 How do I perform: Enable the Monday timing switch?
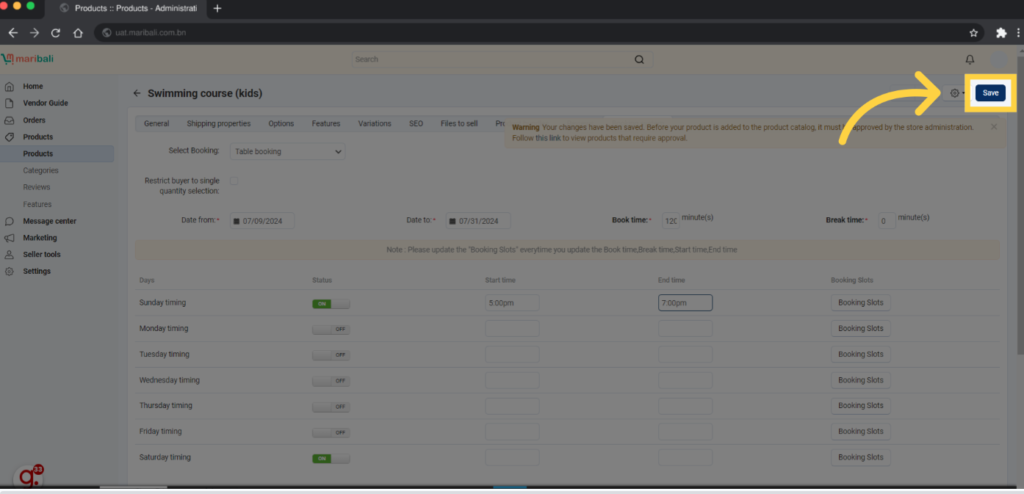point(331,329)
